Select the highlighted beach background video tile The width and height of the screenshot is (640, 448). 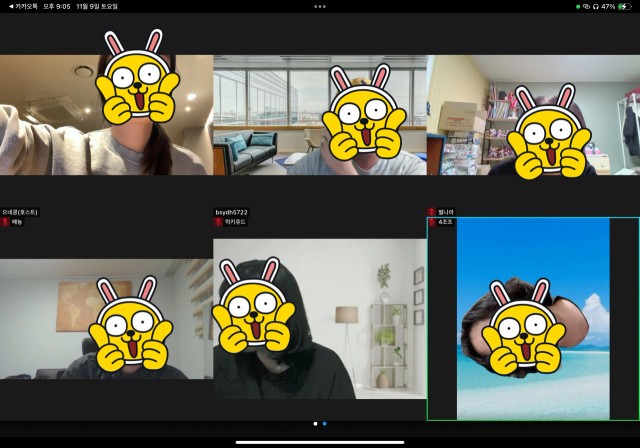pos(533,319)
